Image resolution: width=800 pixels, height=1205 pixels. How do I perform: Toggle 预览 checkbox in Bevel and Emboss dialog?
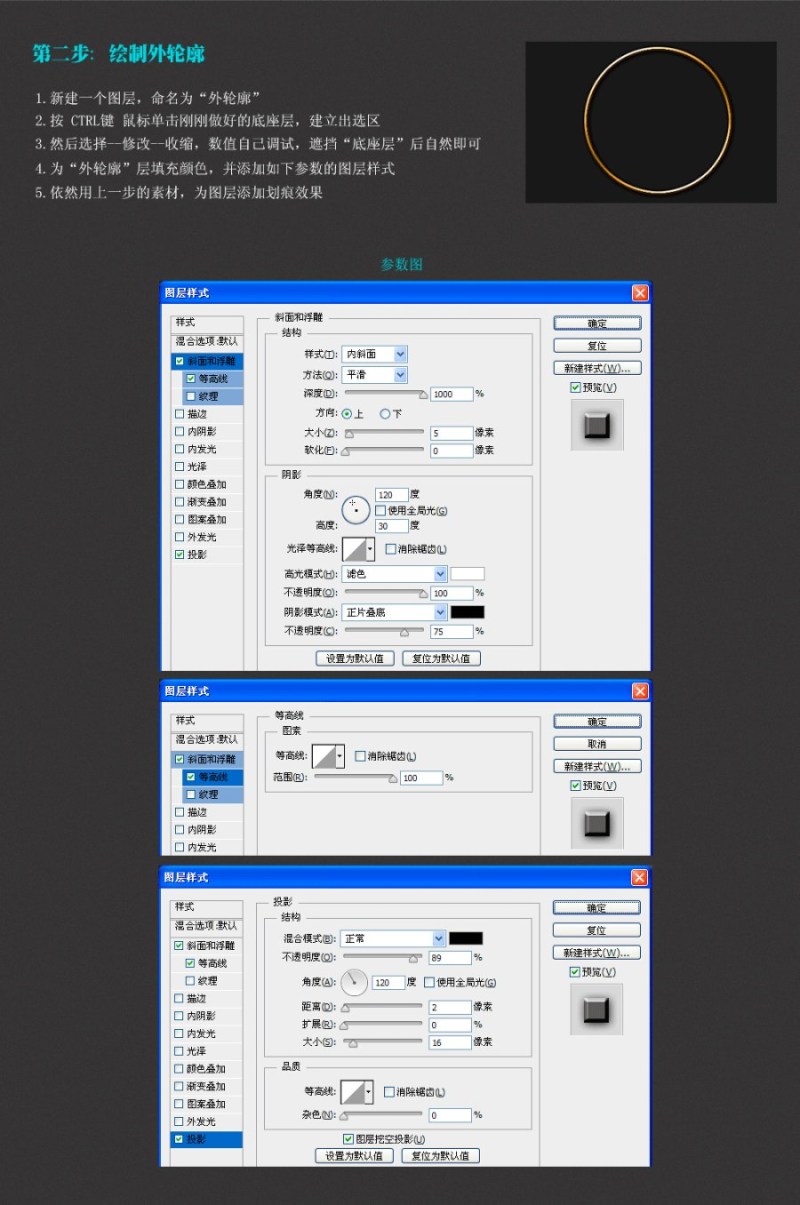575,387
